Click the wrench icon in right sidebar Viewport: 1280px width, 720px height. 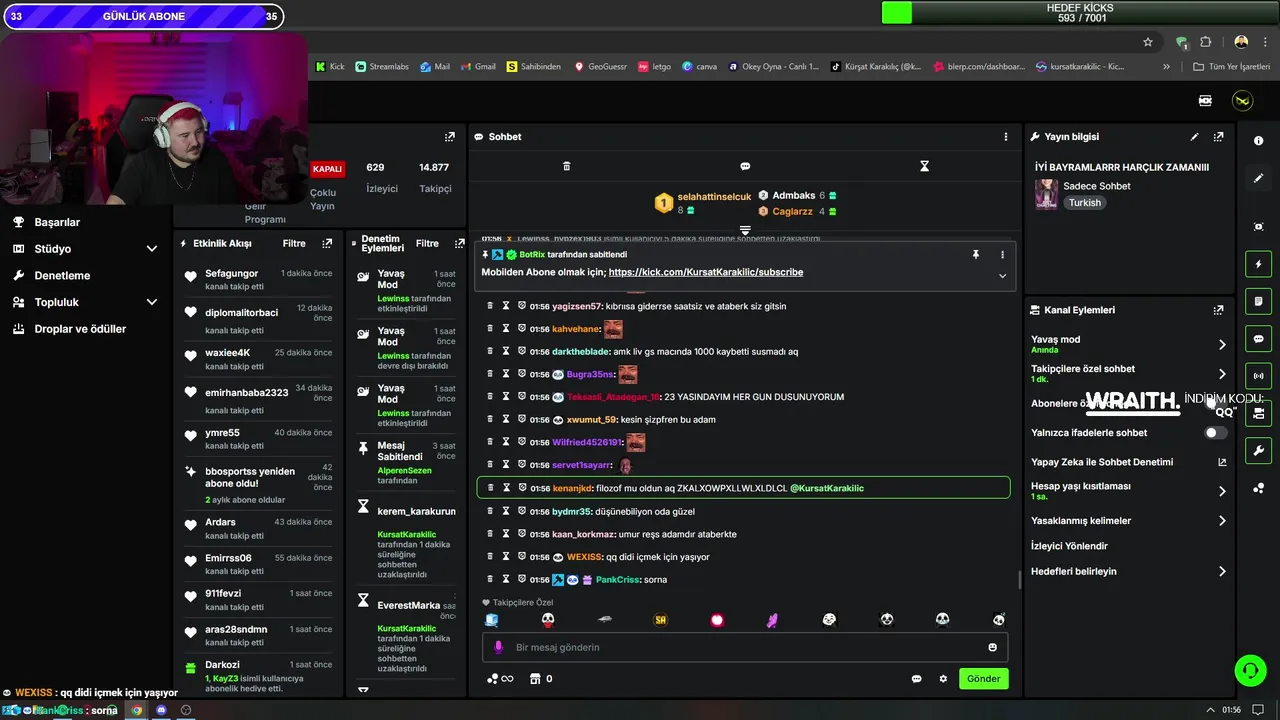pos(1258,450)
